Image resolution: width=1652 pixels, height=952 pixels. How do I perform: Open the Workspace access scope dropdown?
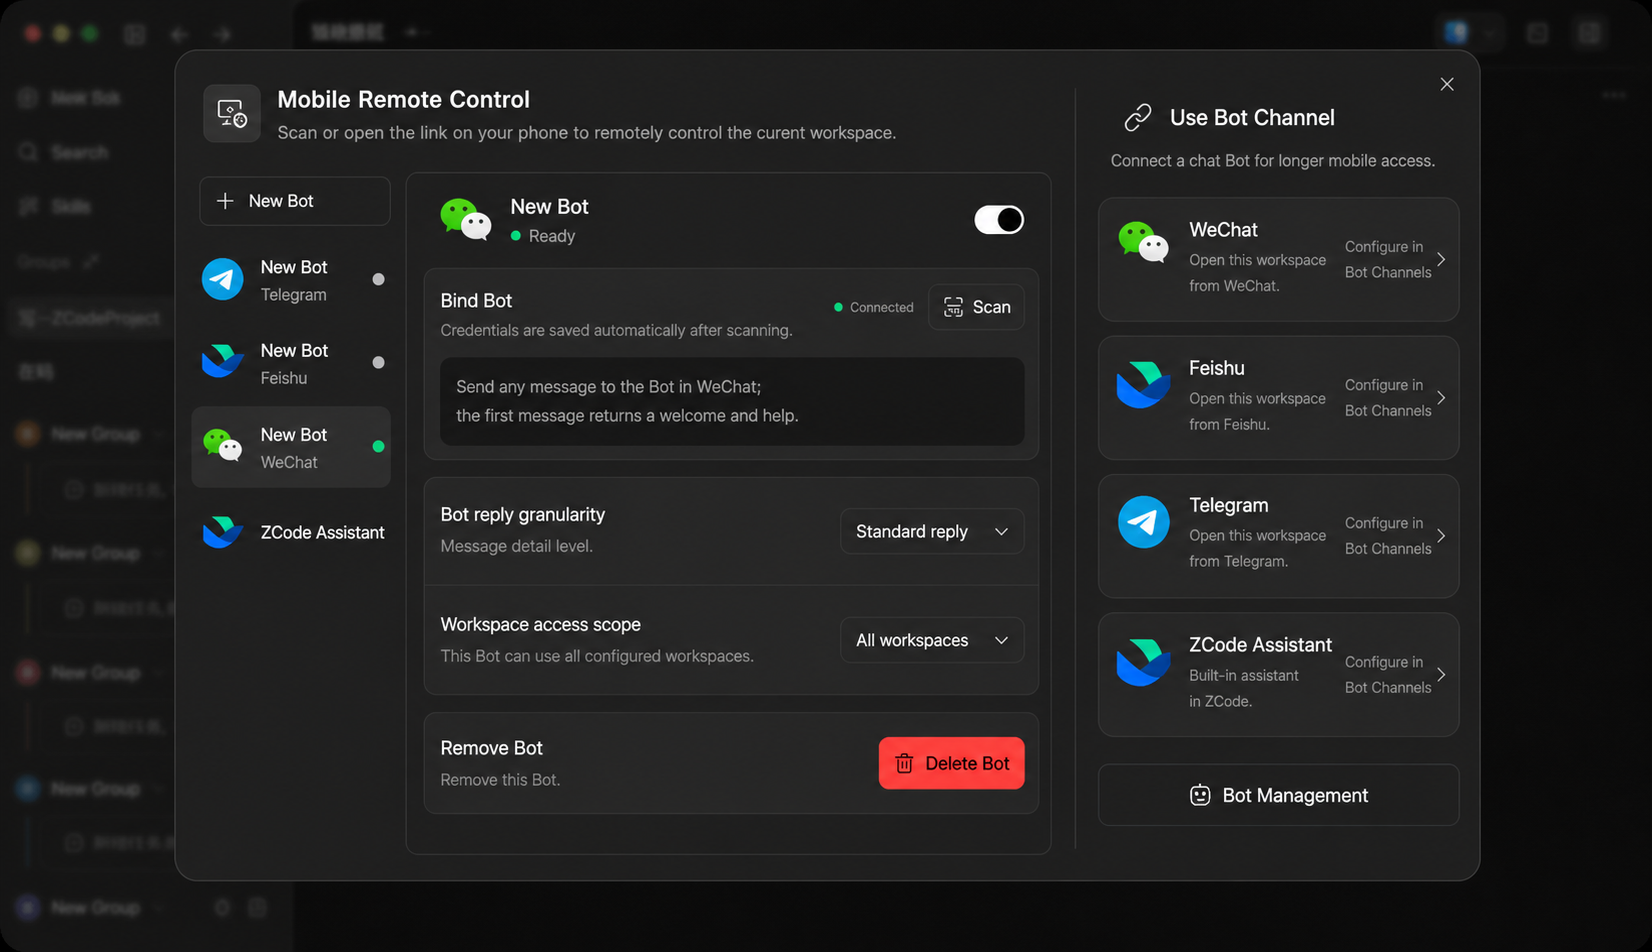(x=932, y=640)
